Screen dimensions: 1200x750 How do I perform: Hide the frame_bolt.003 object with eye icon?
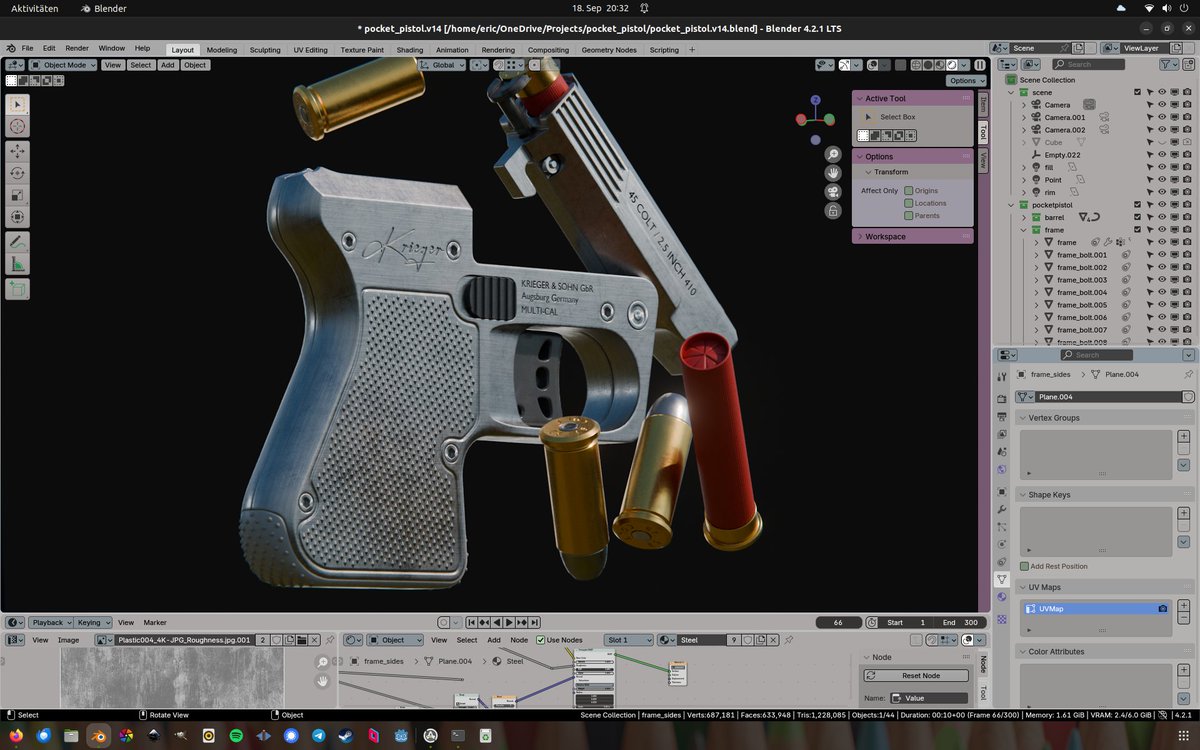click(1162, 279)
